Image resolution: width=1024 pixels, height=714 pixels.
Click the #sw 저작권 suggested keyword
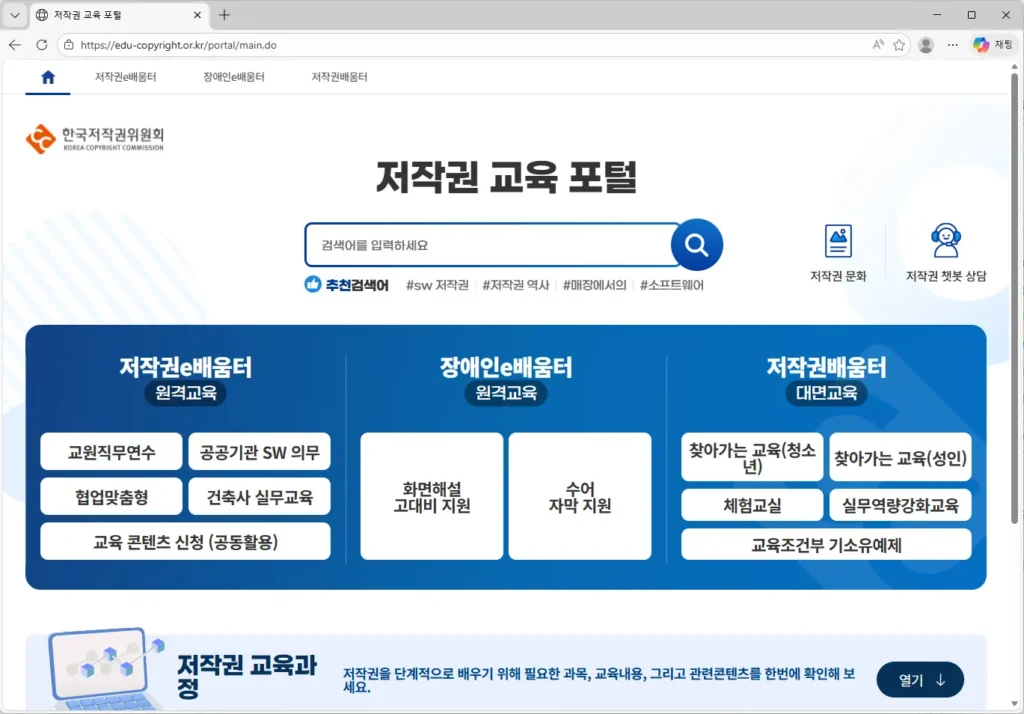click(437, 285)
